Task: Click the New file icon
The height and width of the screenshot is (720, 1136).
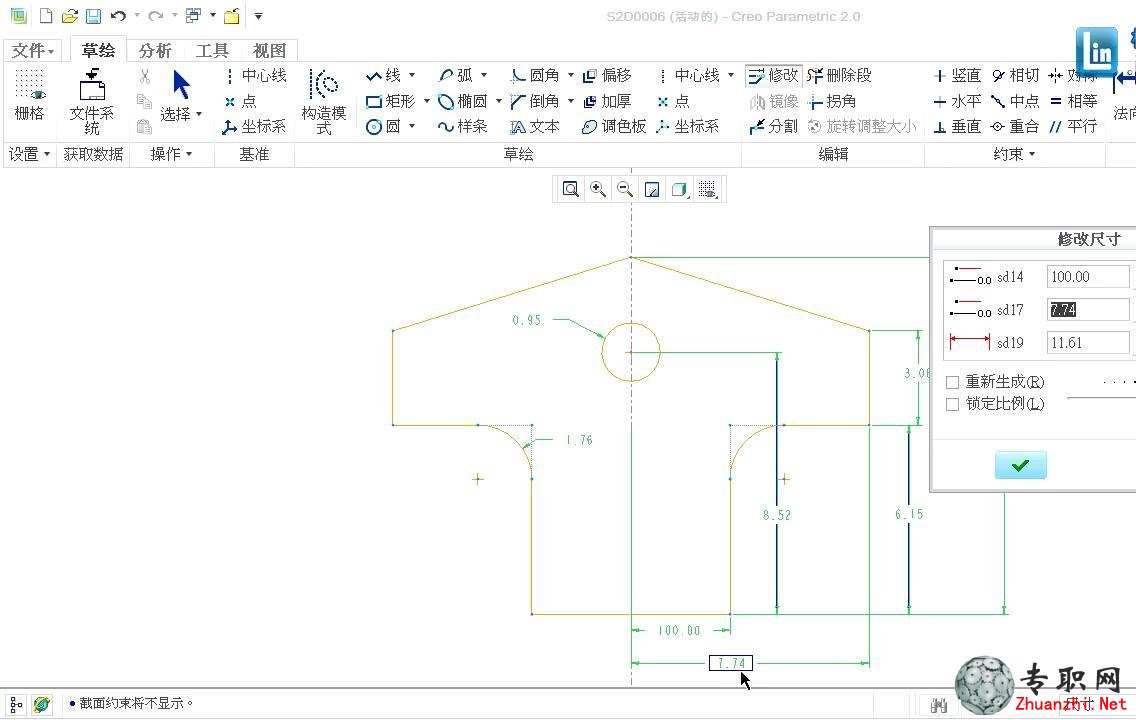Action: pyautogui.click(x=46, y=15)
